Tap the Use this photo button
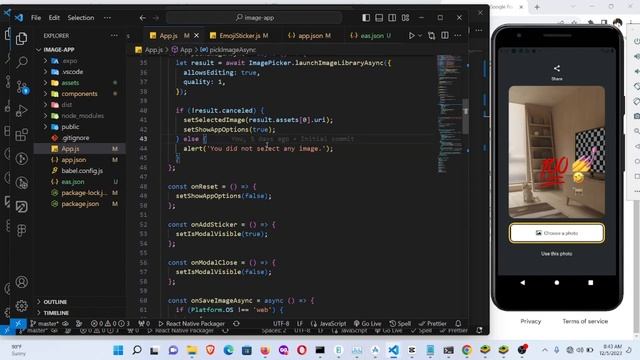This screenshot has height=360, width=640. coord(557,253)
